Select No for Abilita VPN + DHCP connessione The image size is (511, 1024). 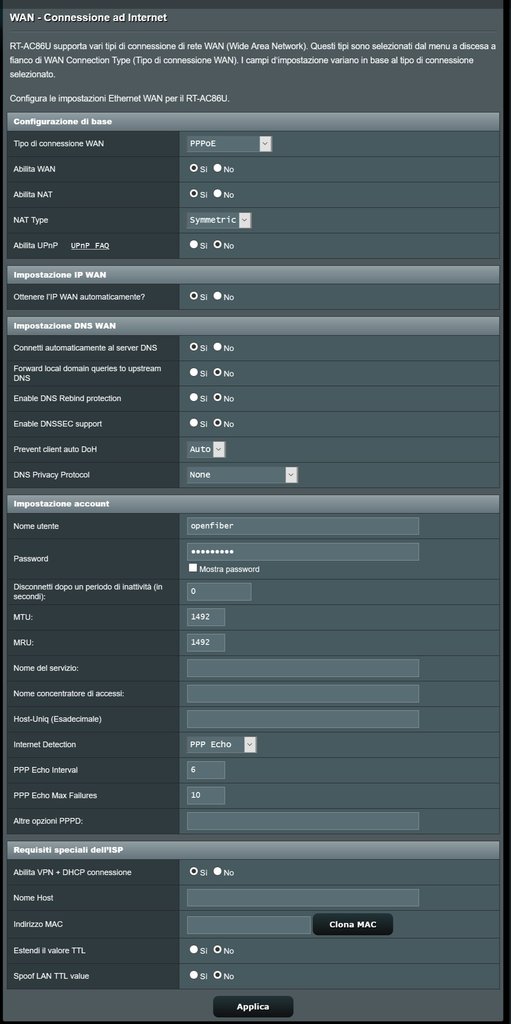[218, 871]
